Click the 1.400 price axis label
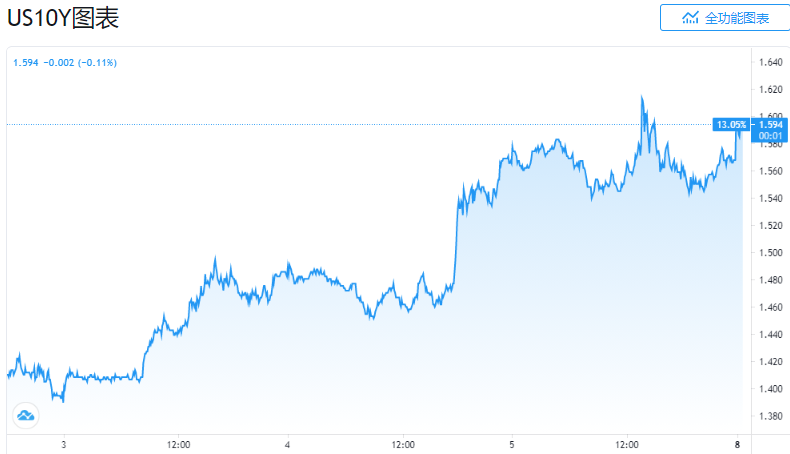The width and height of the screenshot is (790, 454). pyautogui.click(x=770, y=388)
